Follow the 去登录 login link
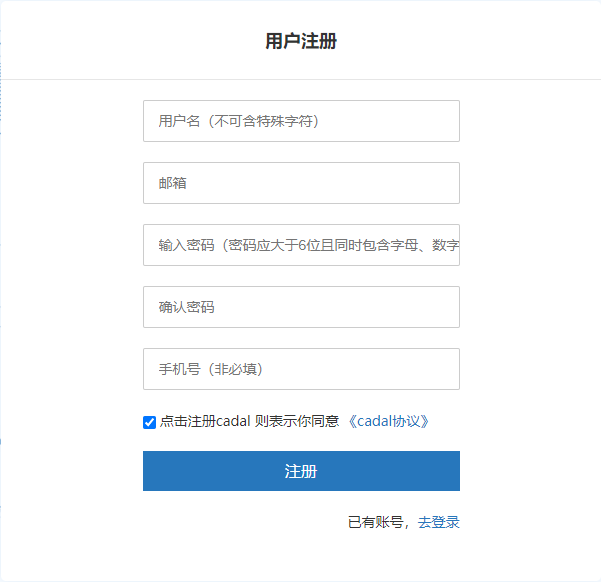Screen dimensions: 601x582 (439, 522)
